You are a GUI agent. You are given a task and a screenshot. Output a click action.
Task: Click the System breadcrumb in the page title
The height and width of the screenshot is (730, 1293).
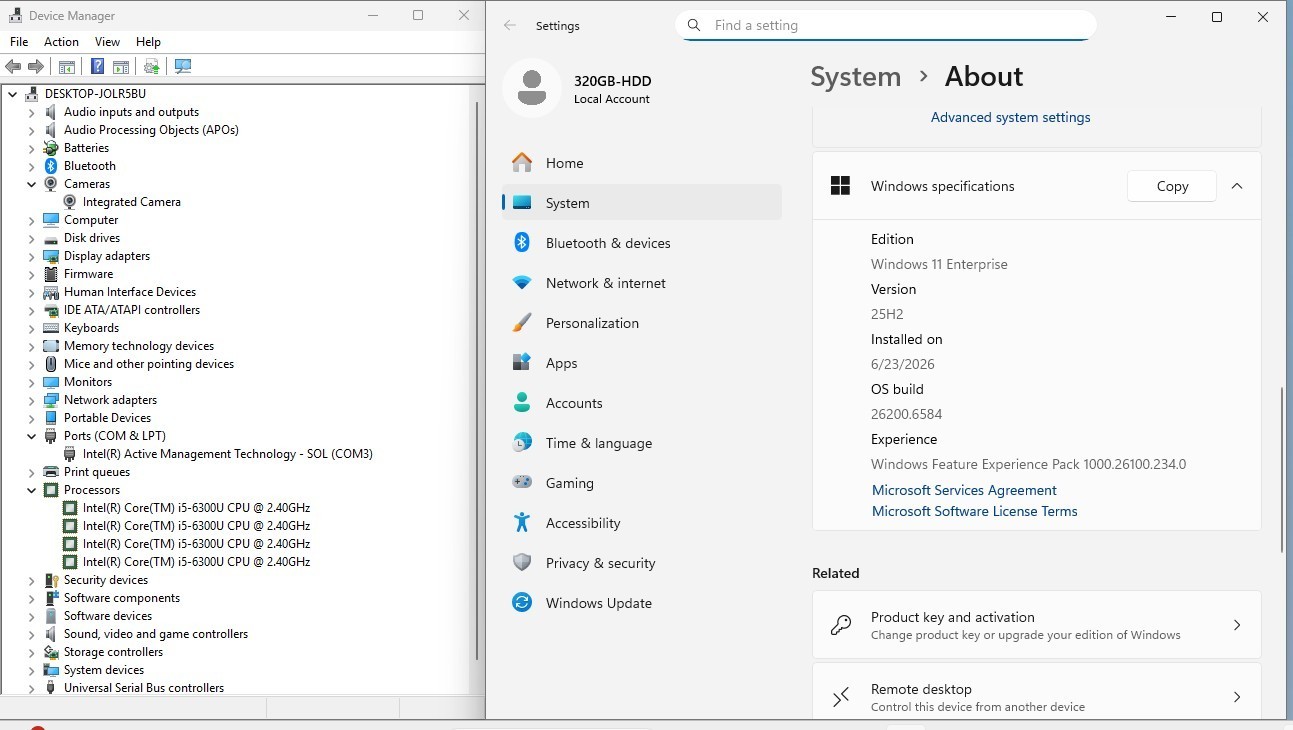tap(855, 77)
